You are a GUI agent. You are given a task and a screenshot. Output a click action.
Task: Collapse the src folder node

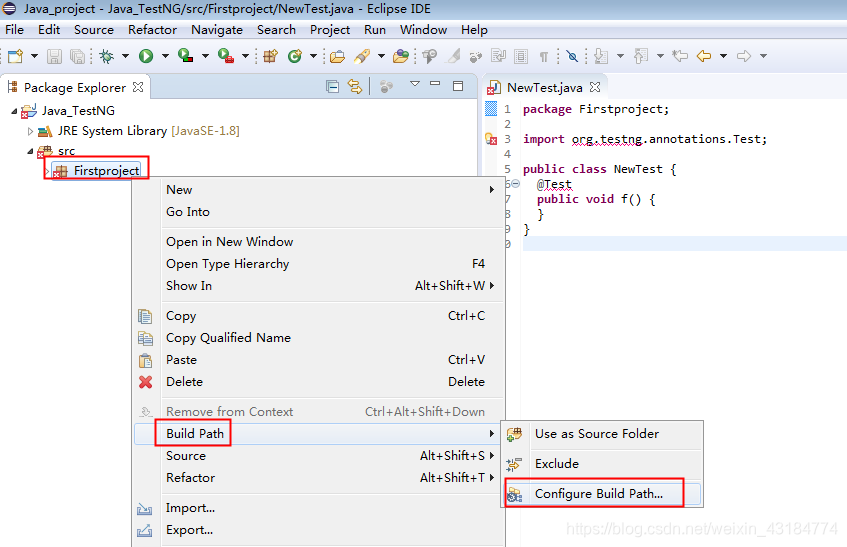30,151
